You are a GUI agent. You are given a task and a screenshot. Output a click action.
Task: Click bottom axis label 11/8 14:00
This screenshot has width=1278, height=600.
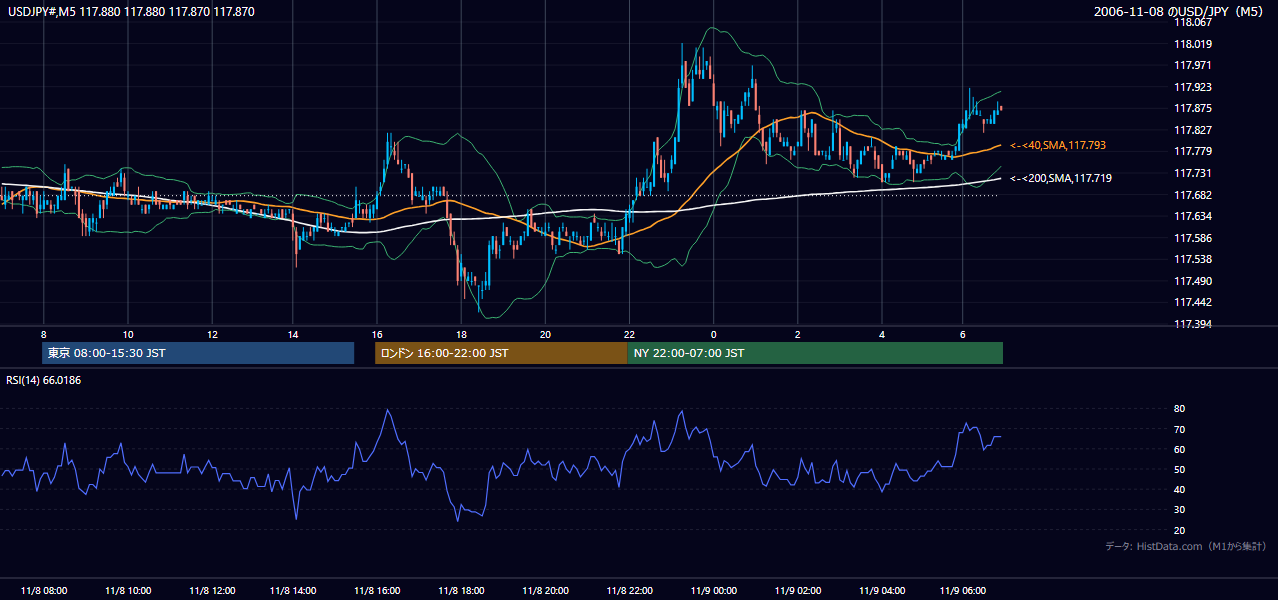pos(294,591)
